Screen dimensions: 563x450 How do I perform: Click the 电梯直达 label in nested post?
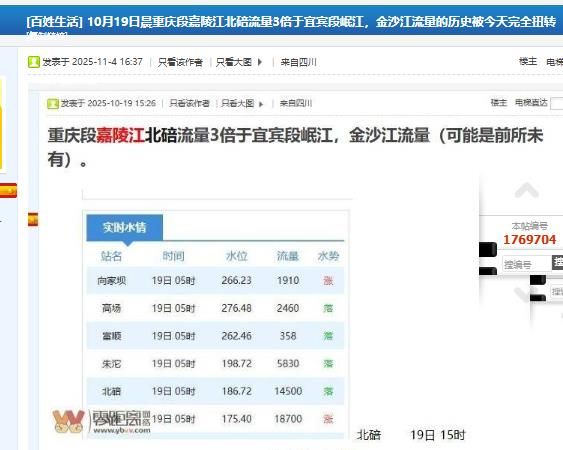(x=531, y=103)
